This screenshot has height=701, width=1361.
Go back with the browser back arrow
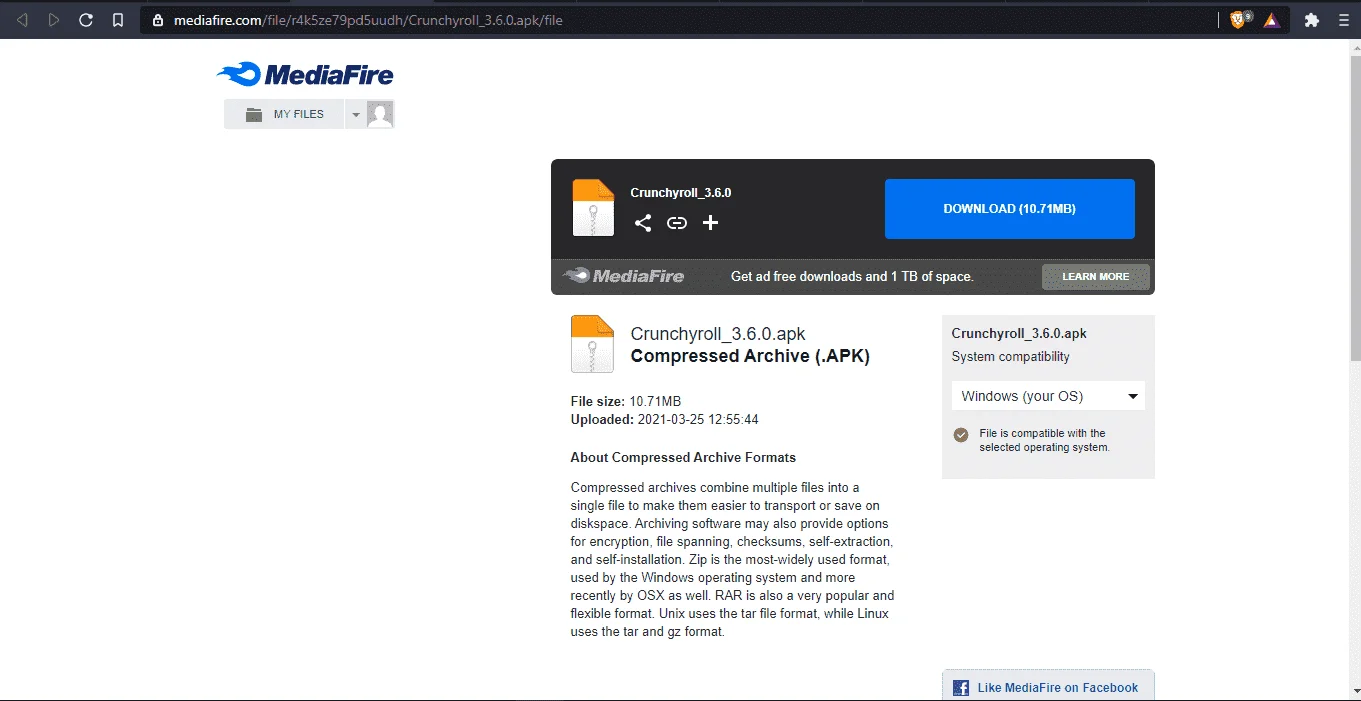click(23, 20)
